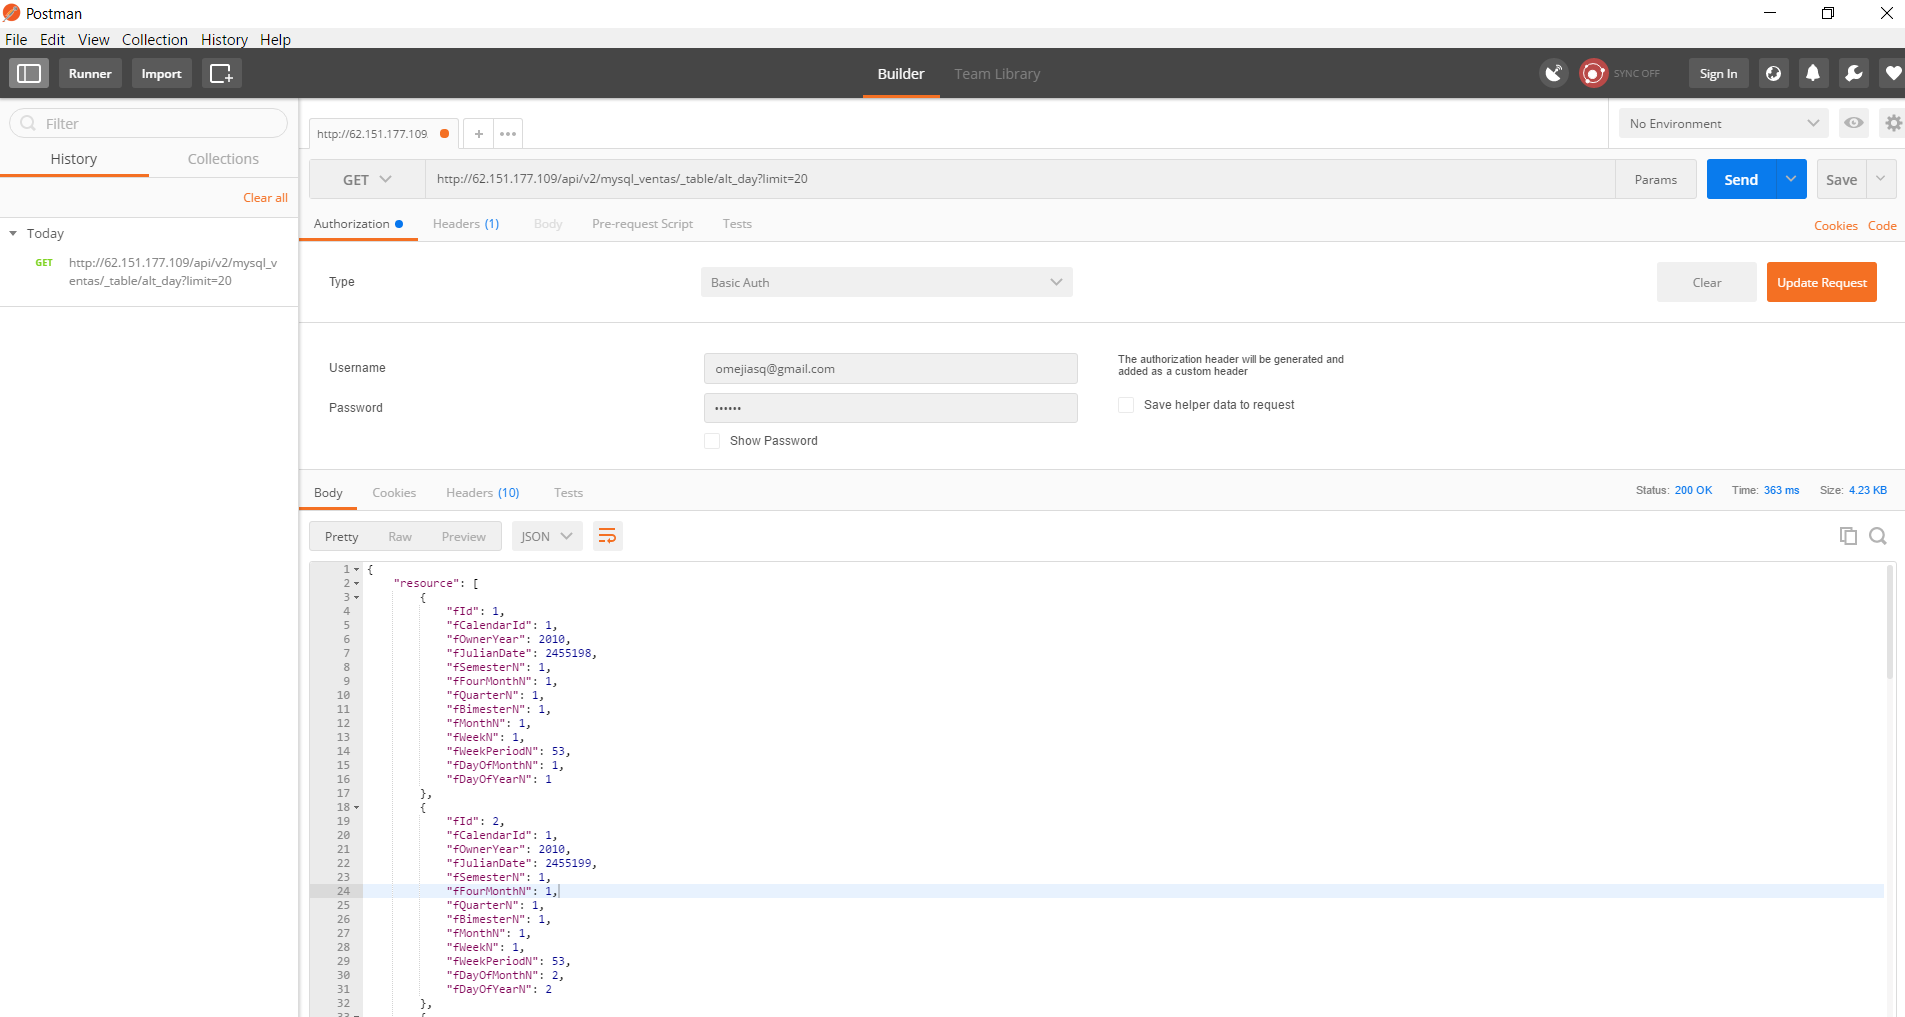Viewport: 1905px width, 1017px height.
Task: Open the GET method dropdown
Action: point(367,179)
